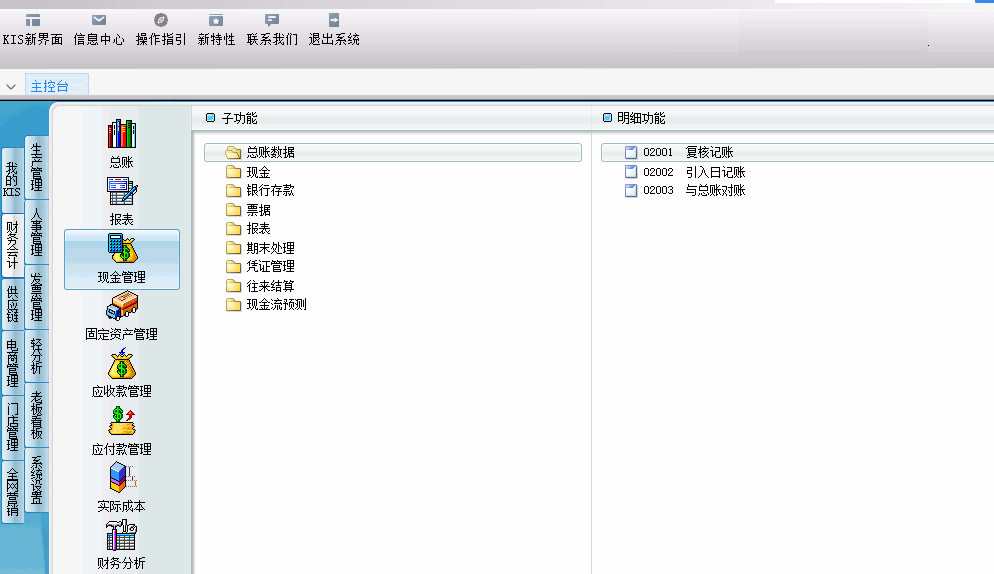Open the 应付款管理 module
994x574 pixels.
click(121, 422)
